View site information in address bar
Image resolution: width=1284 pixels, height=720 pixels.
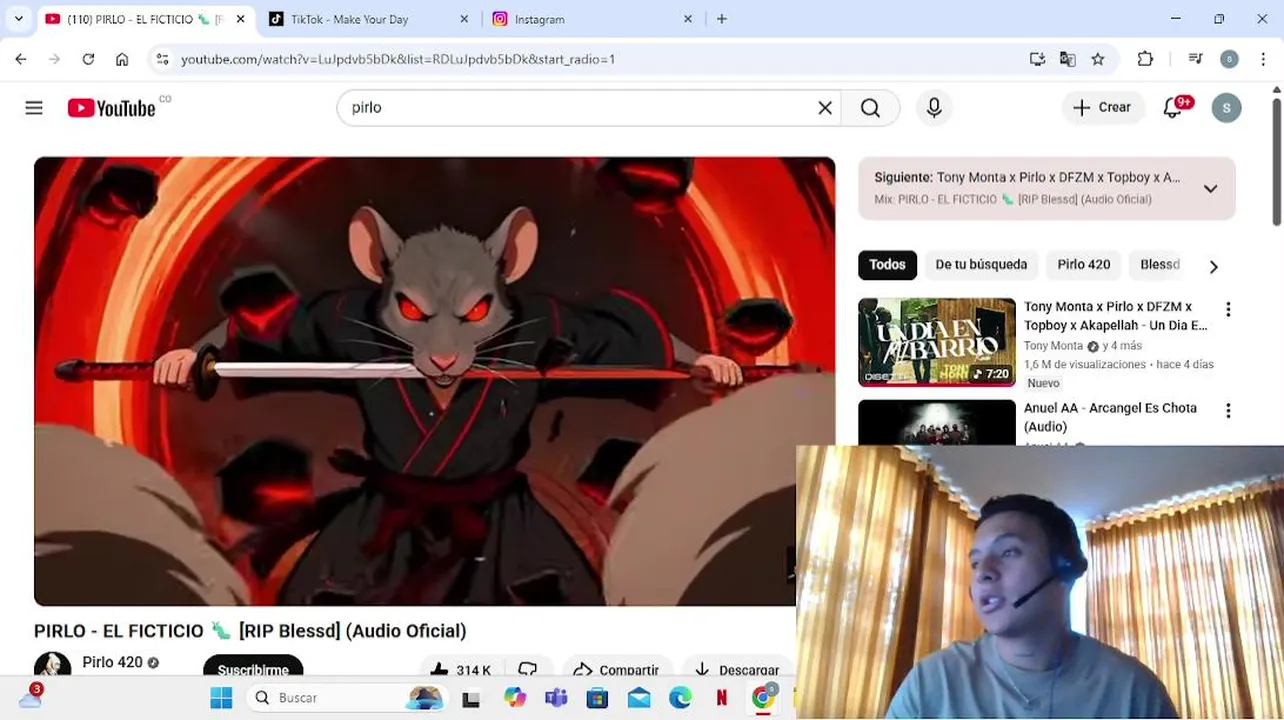click(x=163, y=59)
